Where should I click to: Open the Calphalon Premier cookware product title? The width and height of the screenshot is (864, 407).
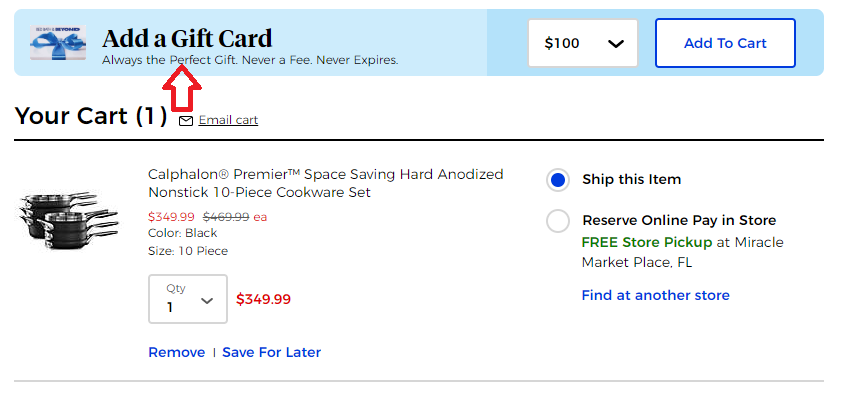pos(325,183)
